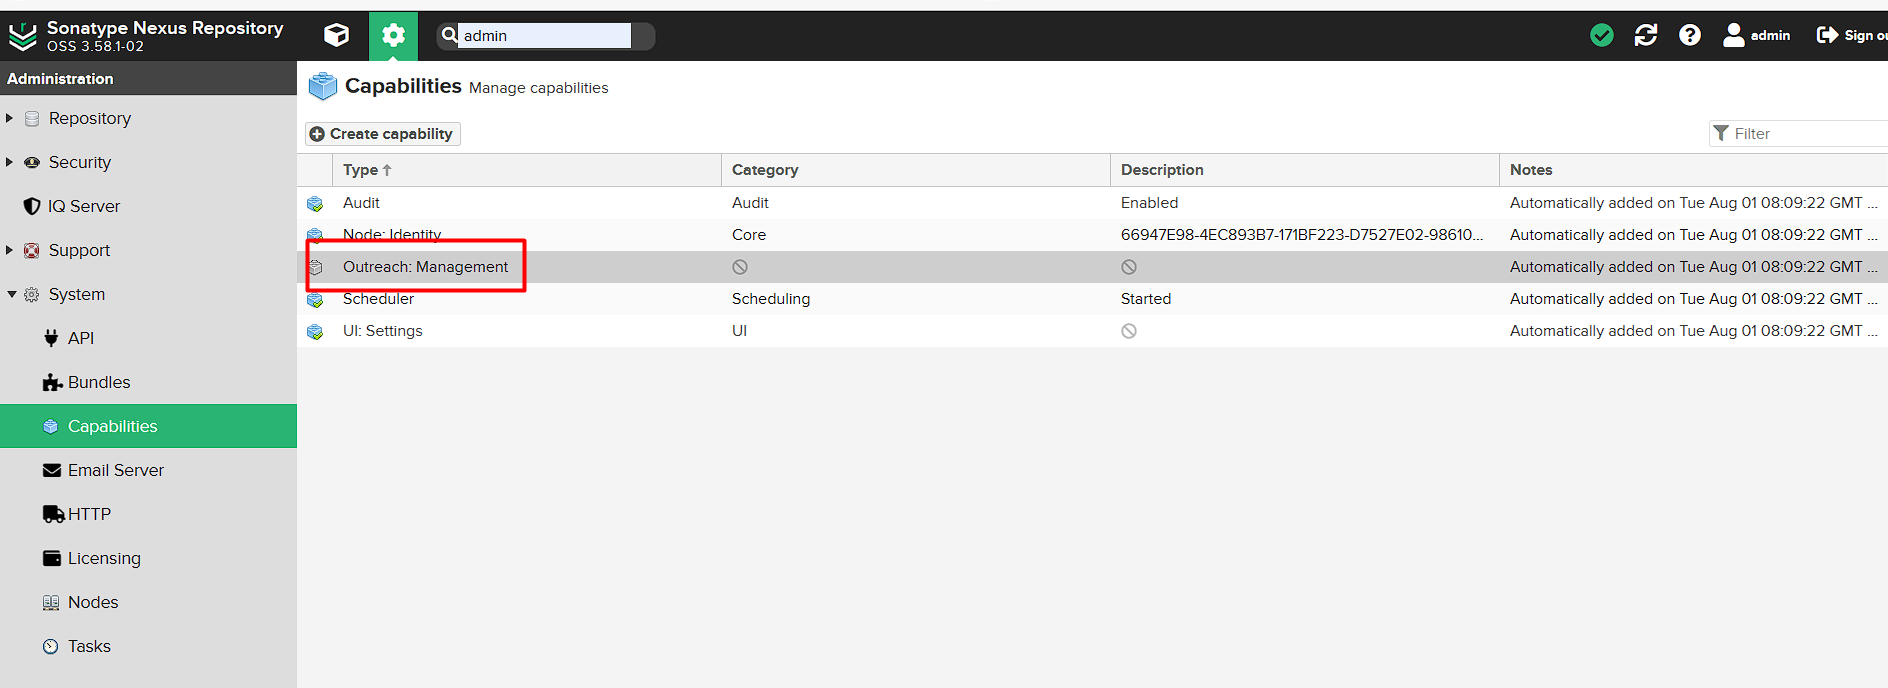Screen dimensions: 1888x688
Task: Expand the Security section arrow
Action: tap(10, 162)
